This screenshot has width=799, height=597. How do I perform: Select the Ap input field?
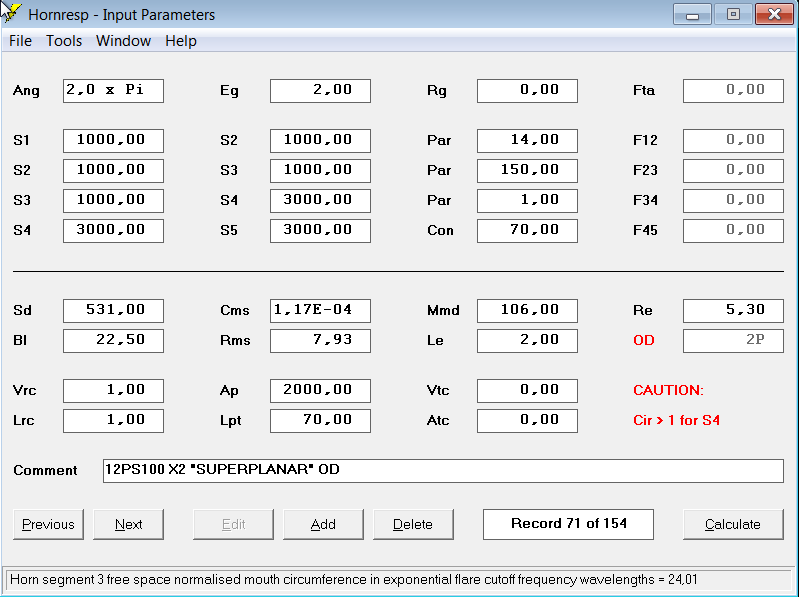pos(320,391)
